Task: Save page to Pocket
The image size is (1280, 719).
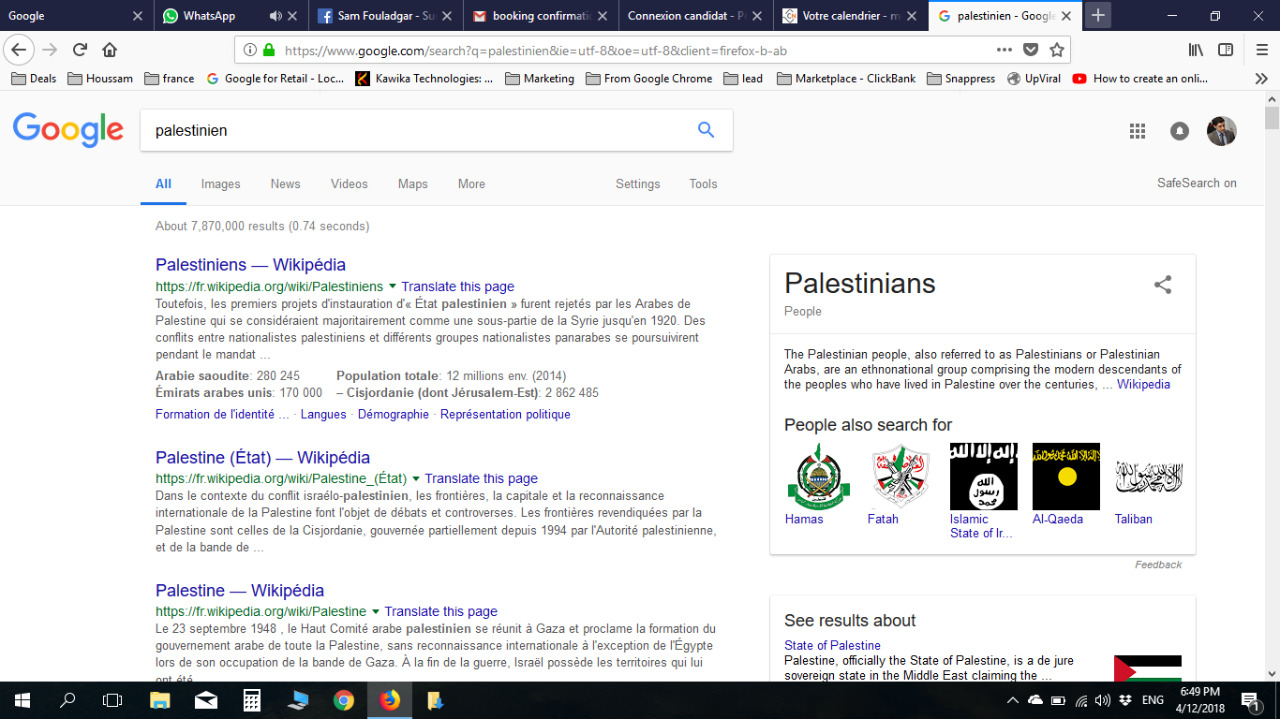Action: pos(1031,50)
